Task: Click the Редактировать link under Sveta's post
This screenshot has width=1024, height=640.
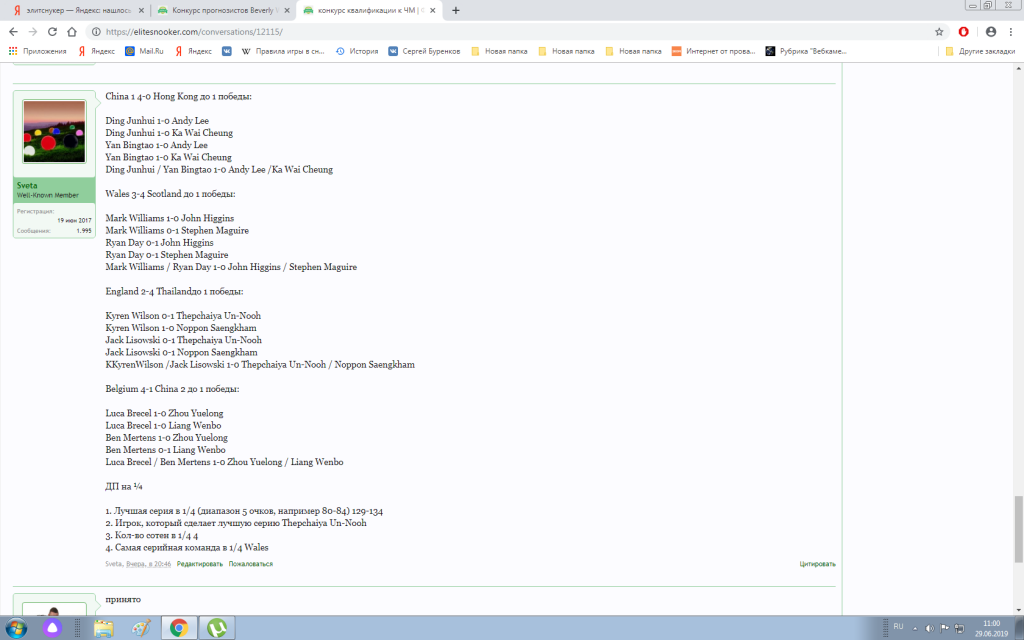Action: coord(200,564)
